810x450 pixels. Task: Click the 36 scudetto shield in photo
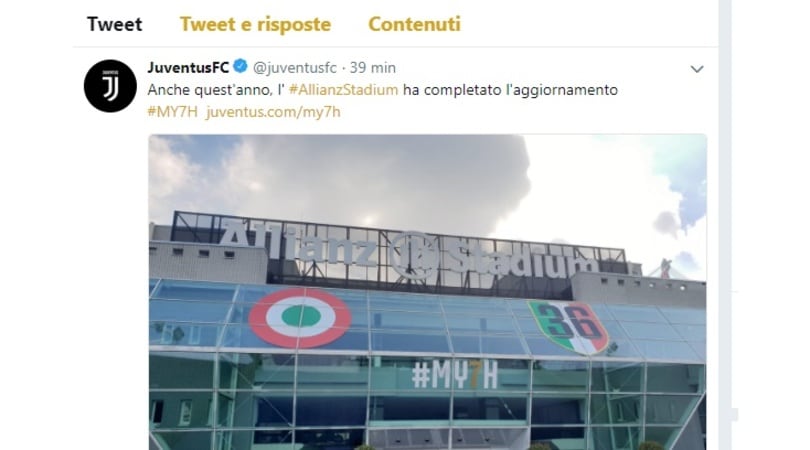click(569, 327)
